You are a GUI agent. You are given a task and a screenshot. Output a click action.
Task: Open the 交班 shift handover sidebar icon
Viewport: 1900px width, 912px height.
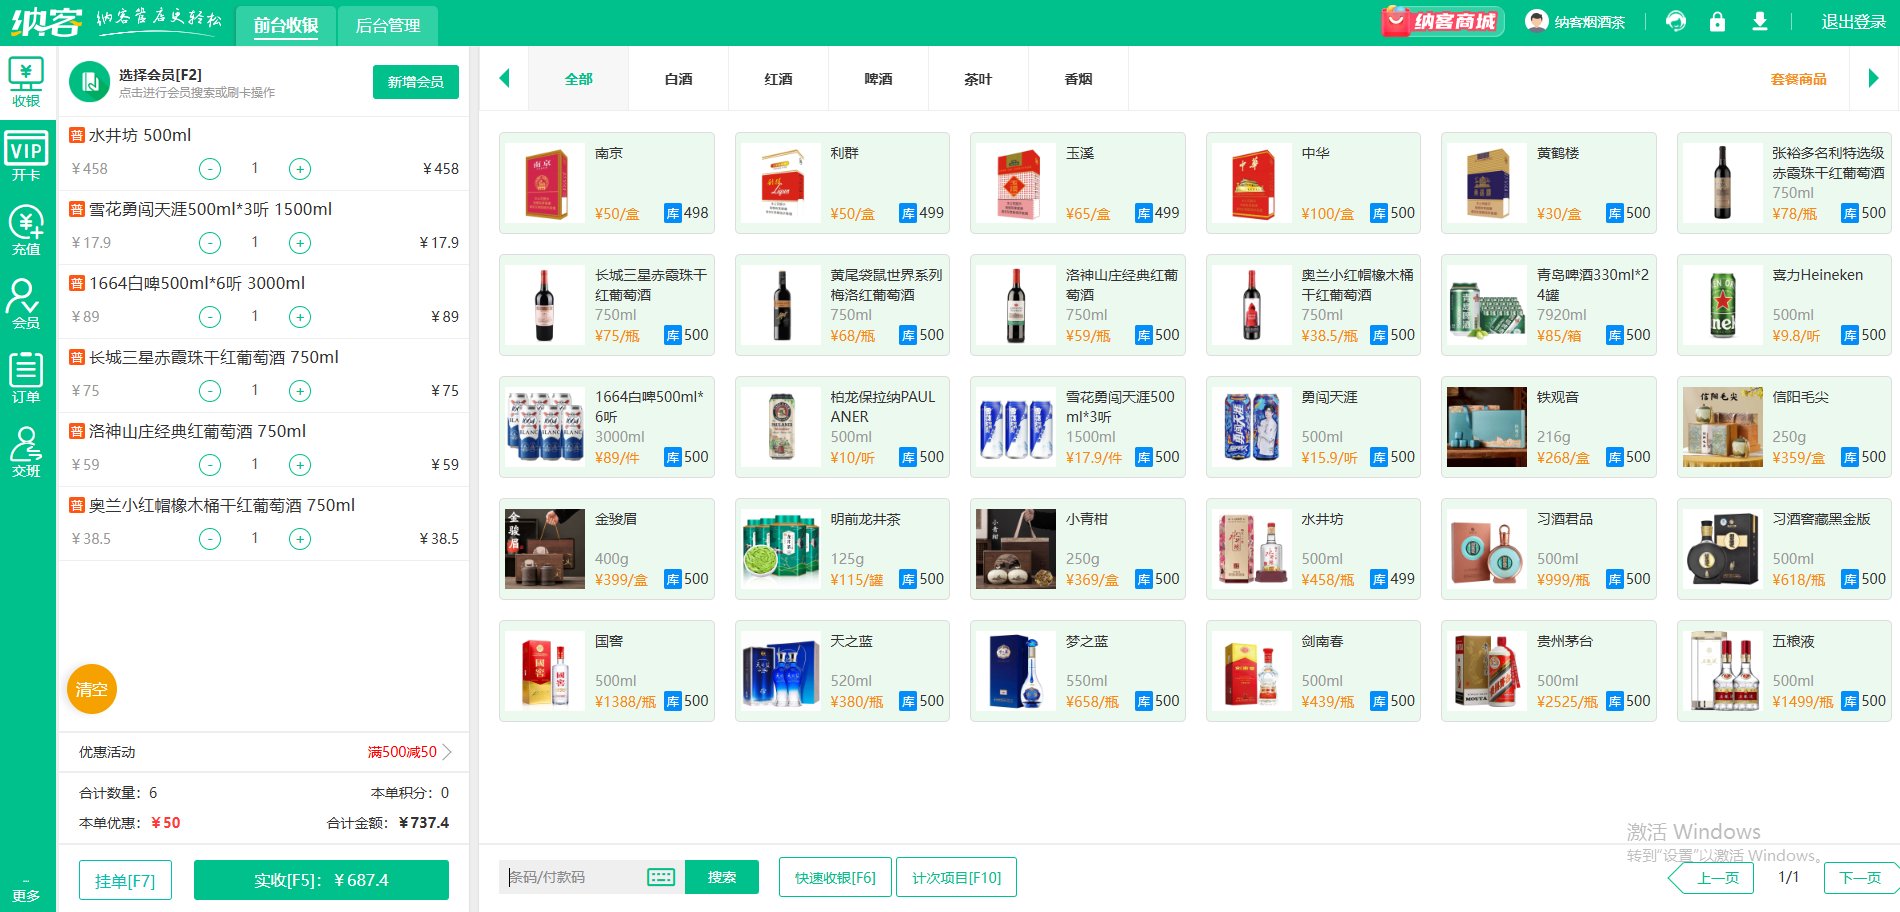[26, 452]
